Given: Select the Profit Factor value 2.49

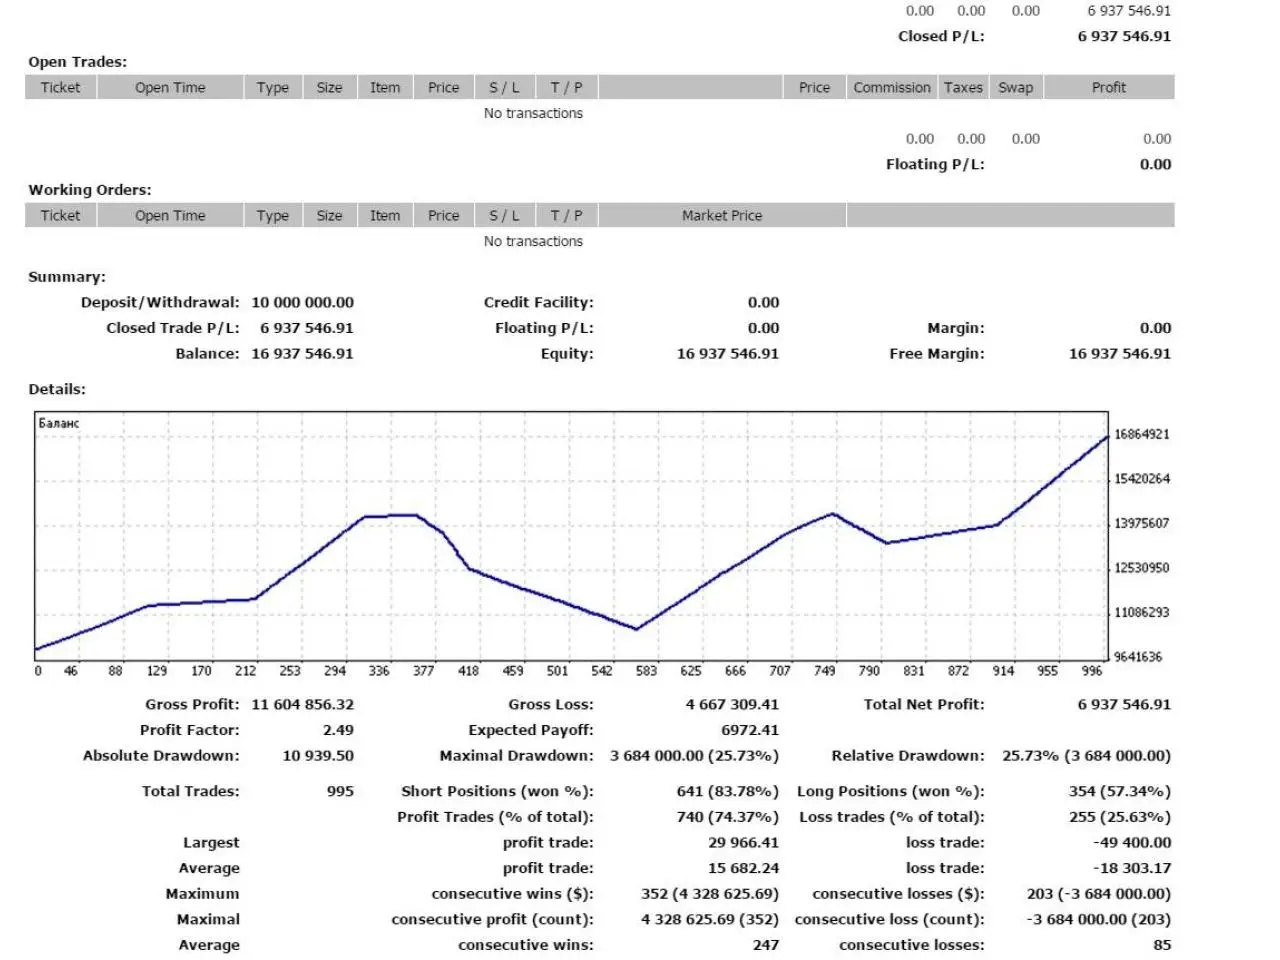Looking at the screenshot, I should 338,731.
